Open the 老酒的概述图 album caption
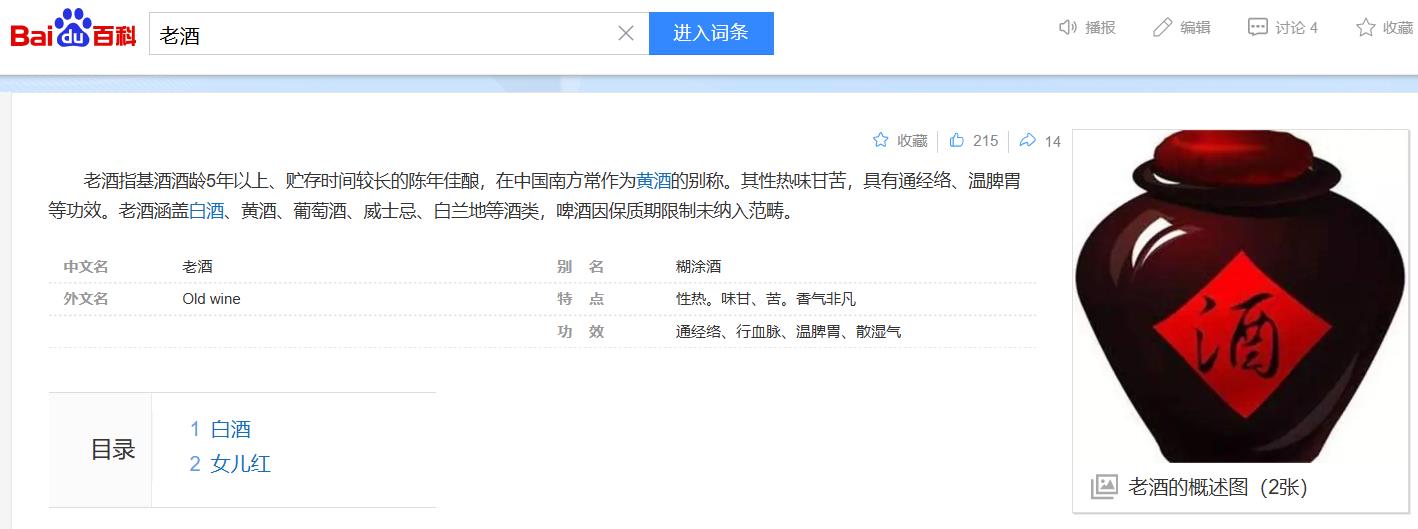The image size is (1418, 529). pyautogui.click(x=1217, y=488)
